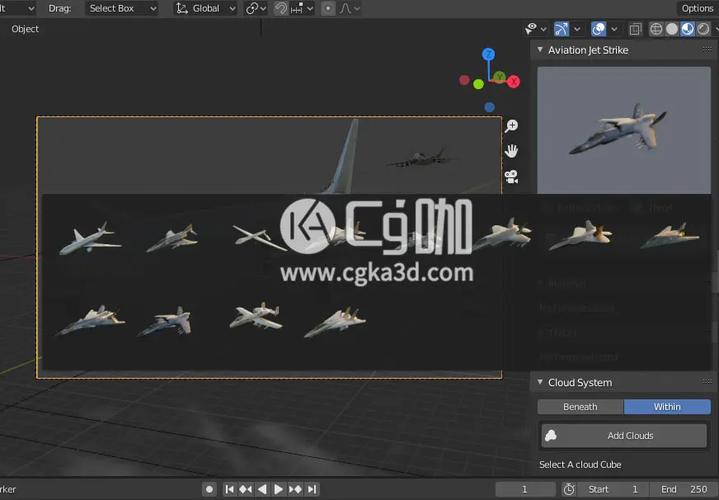Click the pan hand navigation icon
The image size is (719, 500).
[511, 150]
